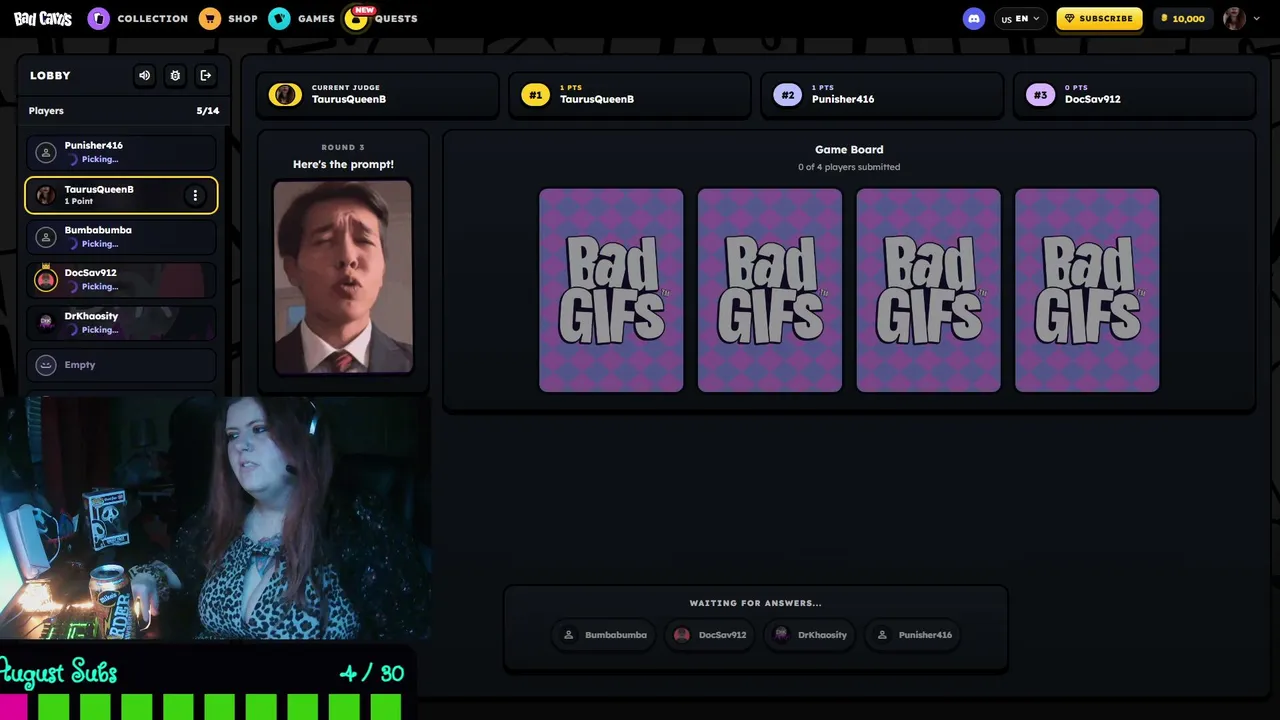Open the 10,000 coins balance
The image size is (1280, 720).
[x=1183, y=18]
